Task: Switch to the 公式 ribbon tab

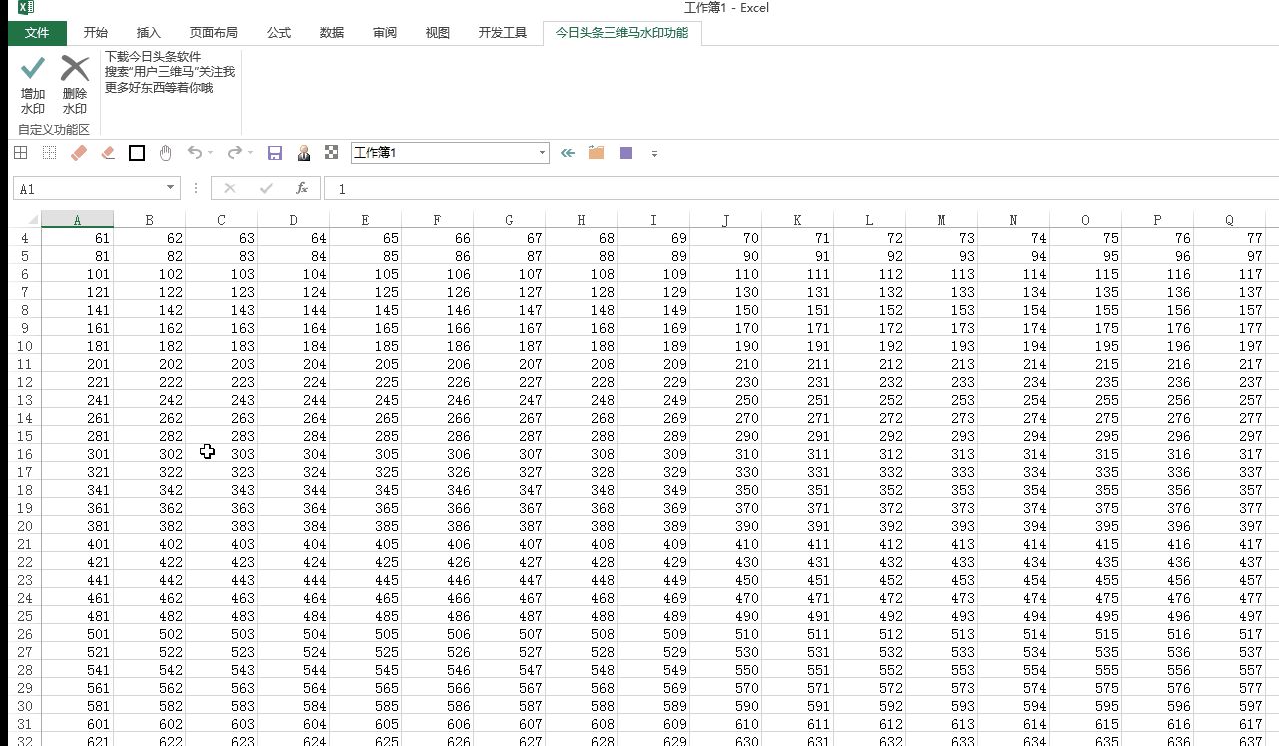Action: click(279, 33)
